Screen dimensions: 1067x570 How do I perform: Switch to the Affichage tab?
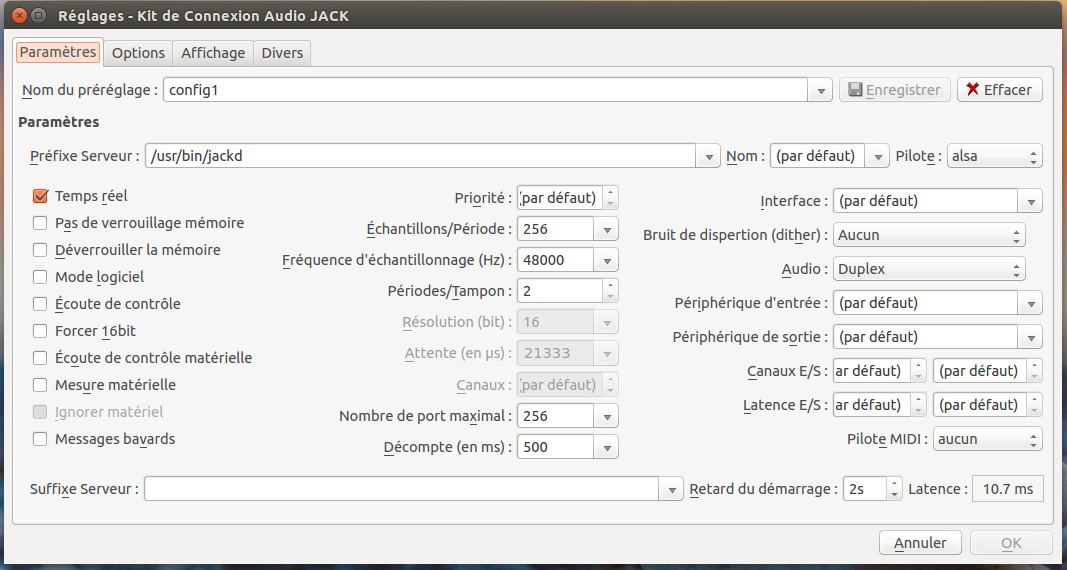pyautogui.click(x=213, y=53)
